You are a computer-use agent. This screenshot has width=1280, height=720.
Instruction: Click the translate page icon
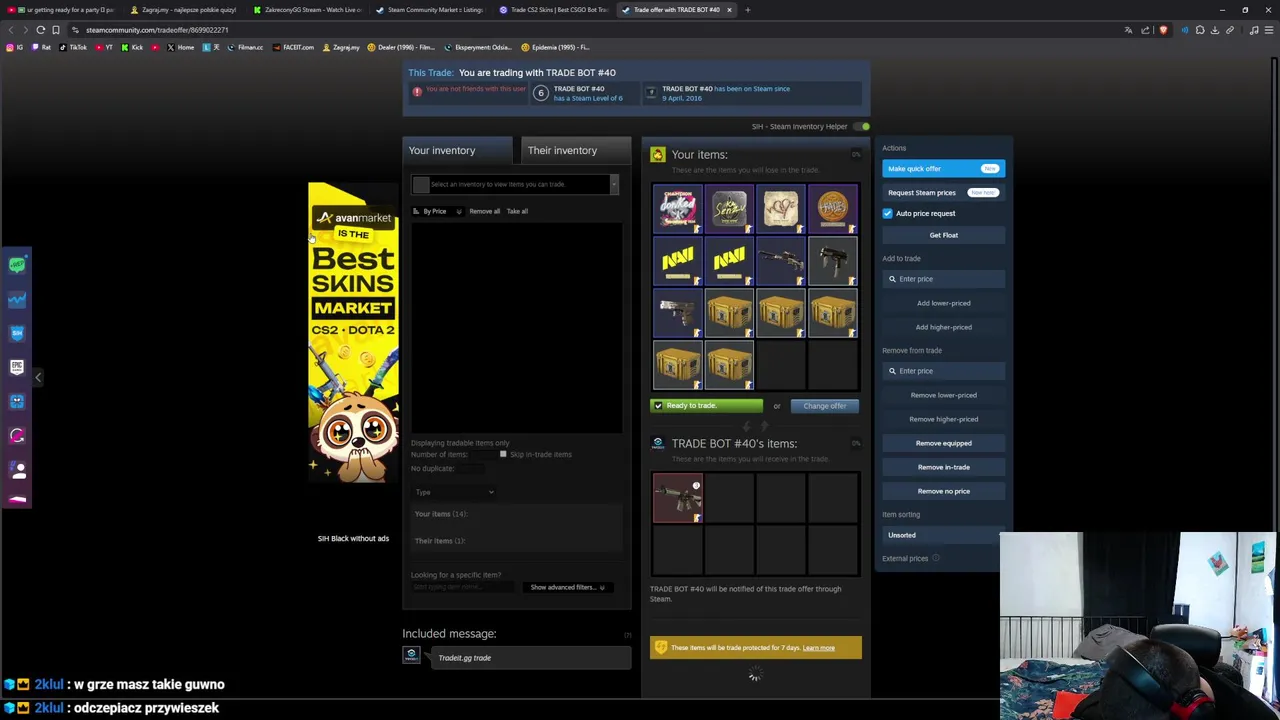[1129, 30]
